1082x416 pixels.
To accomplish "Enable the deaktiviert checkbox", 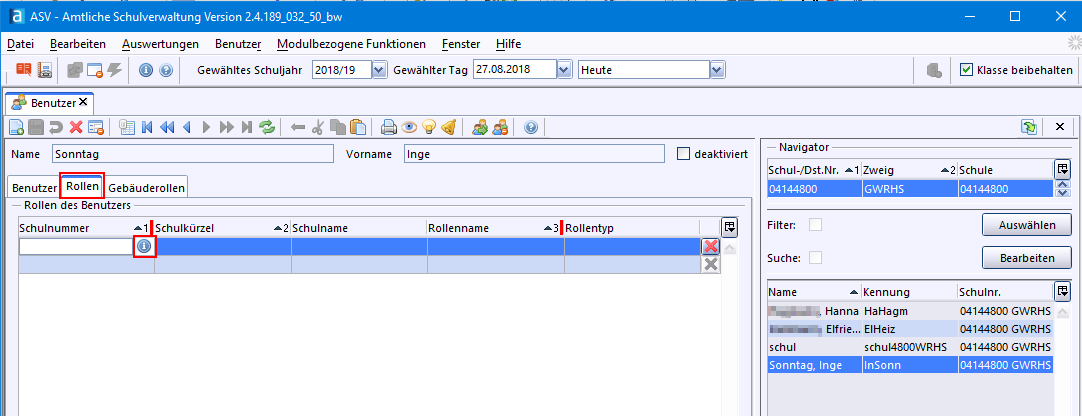I will [684, 154].
